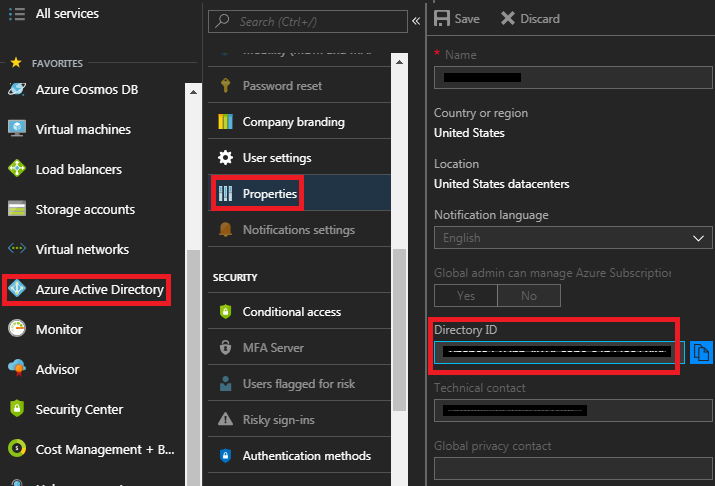715x486 pixels.
Task: Click the Virtual networks arrows icon
Action: point(17,248)
